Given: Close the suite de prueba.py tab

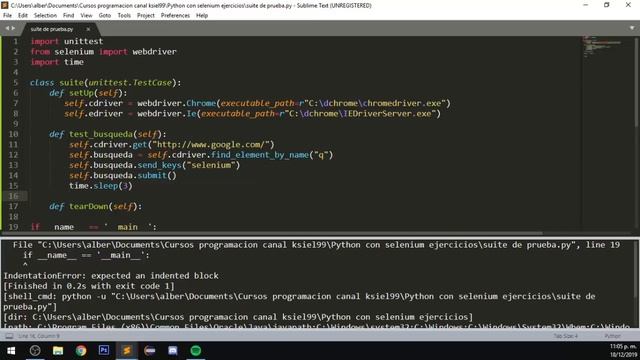Looking at the screenshot, I should (88, 29).
